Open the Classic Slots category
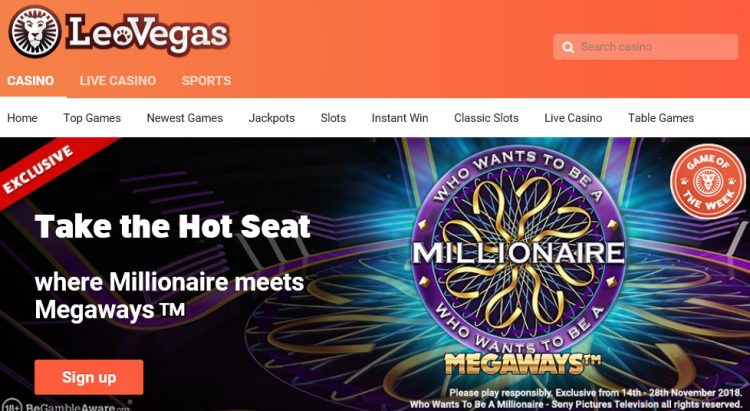The height and width of the screenshot is (411, 750). pyautogui.click(x=486, y=118)
